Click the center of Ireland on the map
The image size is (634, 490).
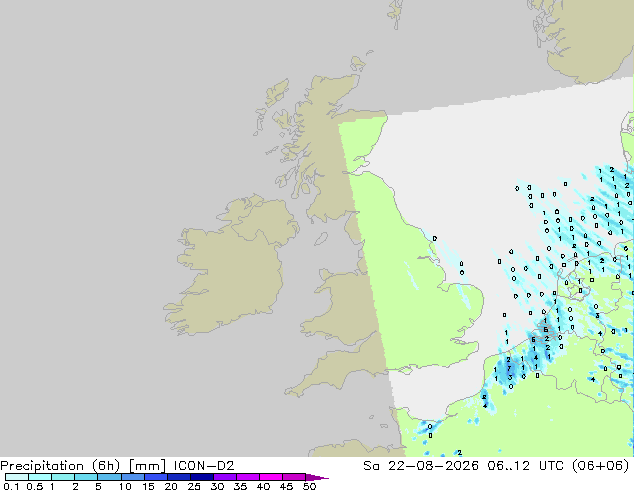click(x=230, y=267)
